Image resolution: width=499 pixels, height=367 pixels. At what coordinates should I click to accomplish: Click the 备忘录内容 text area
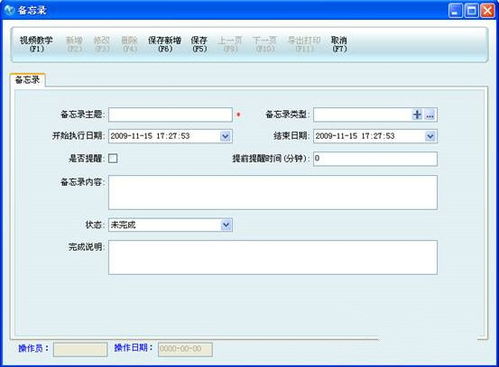273,192
